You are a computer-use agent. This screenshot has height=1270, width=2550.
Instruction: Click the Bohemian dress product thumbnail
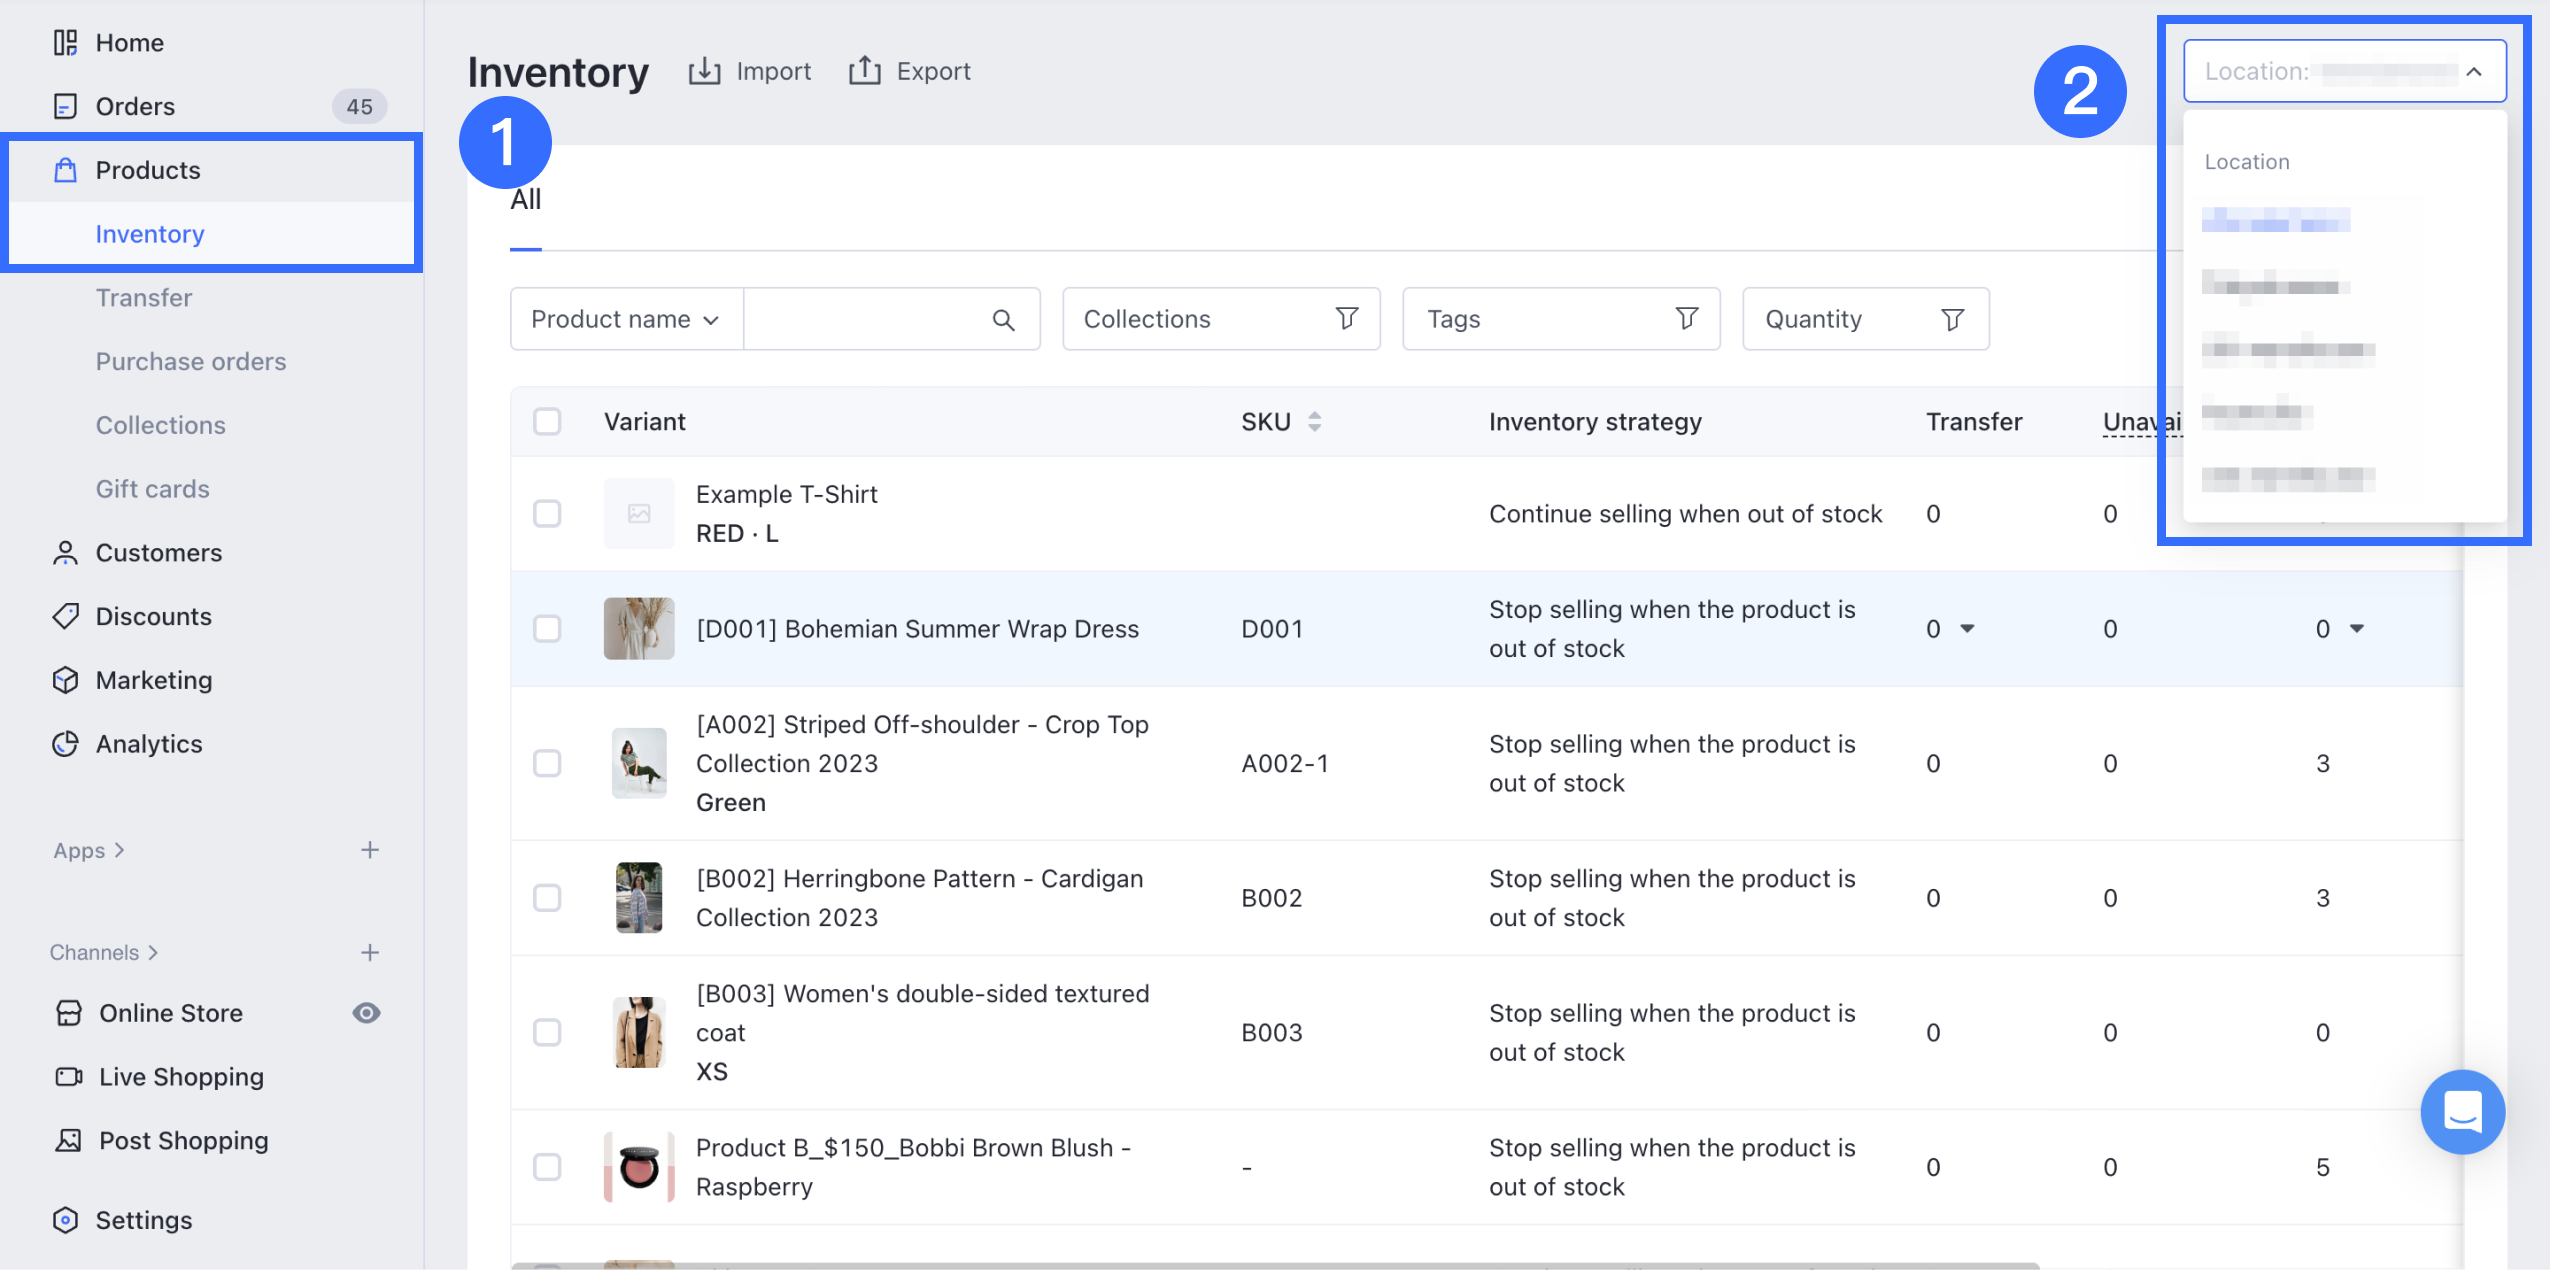click(x=639, y=629)
